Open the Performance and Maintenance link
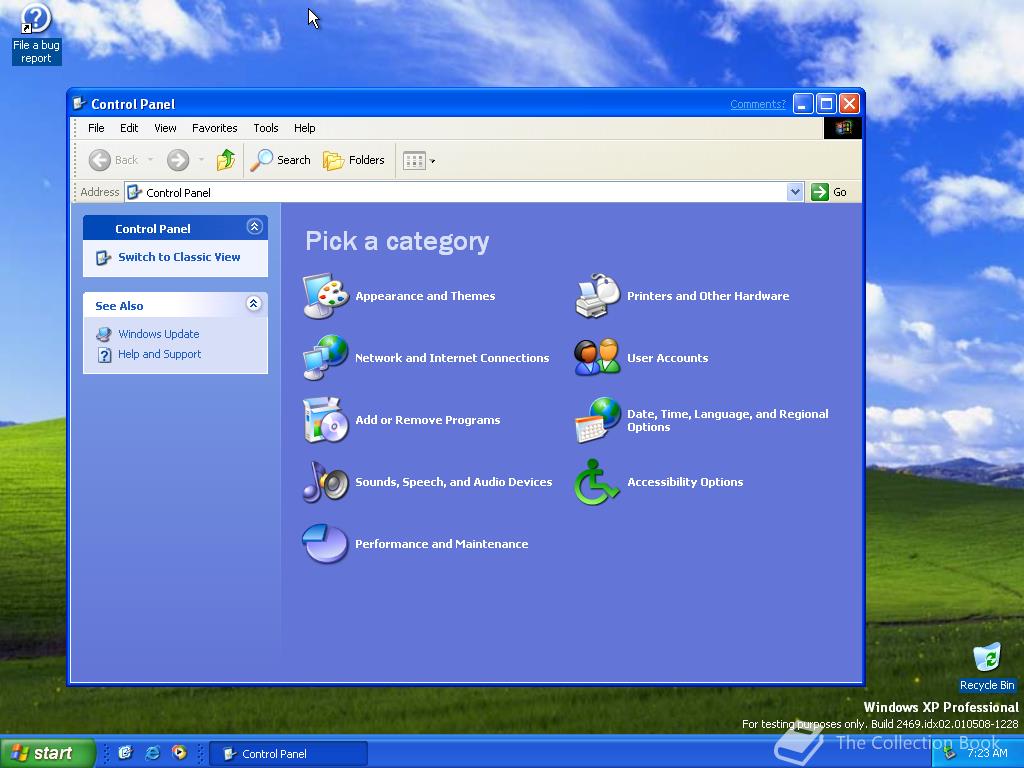Screen dimensions: 1024x768 tap(441, 544)
